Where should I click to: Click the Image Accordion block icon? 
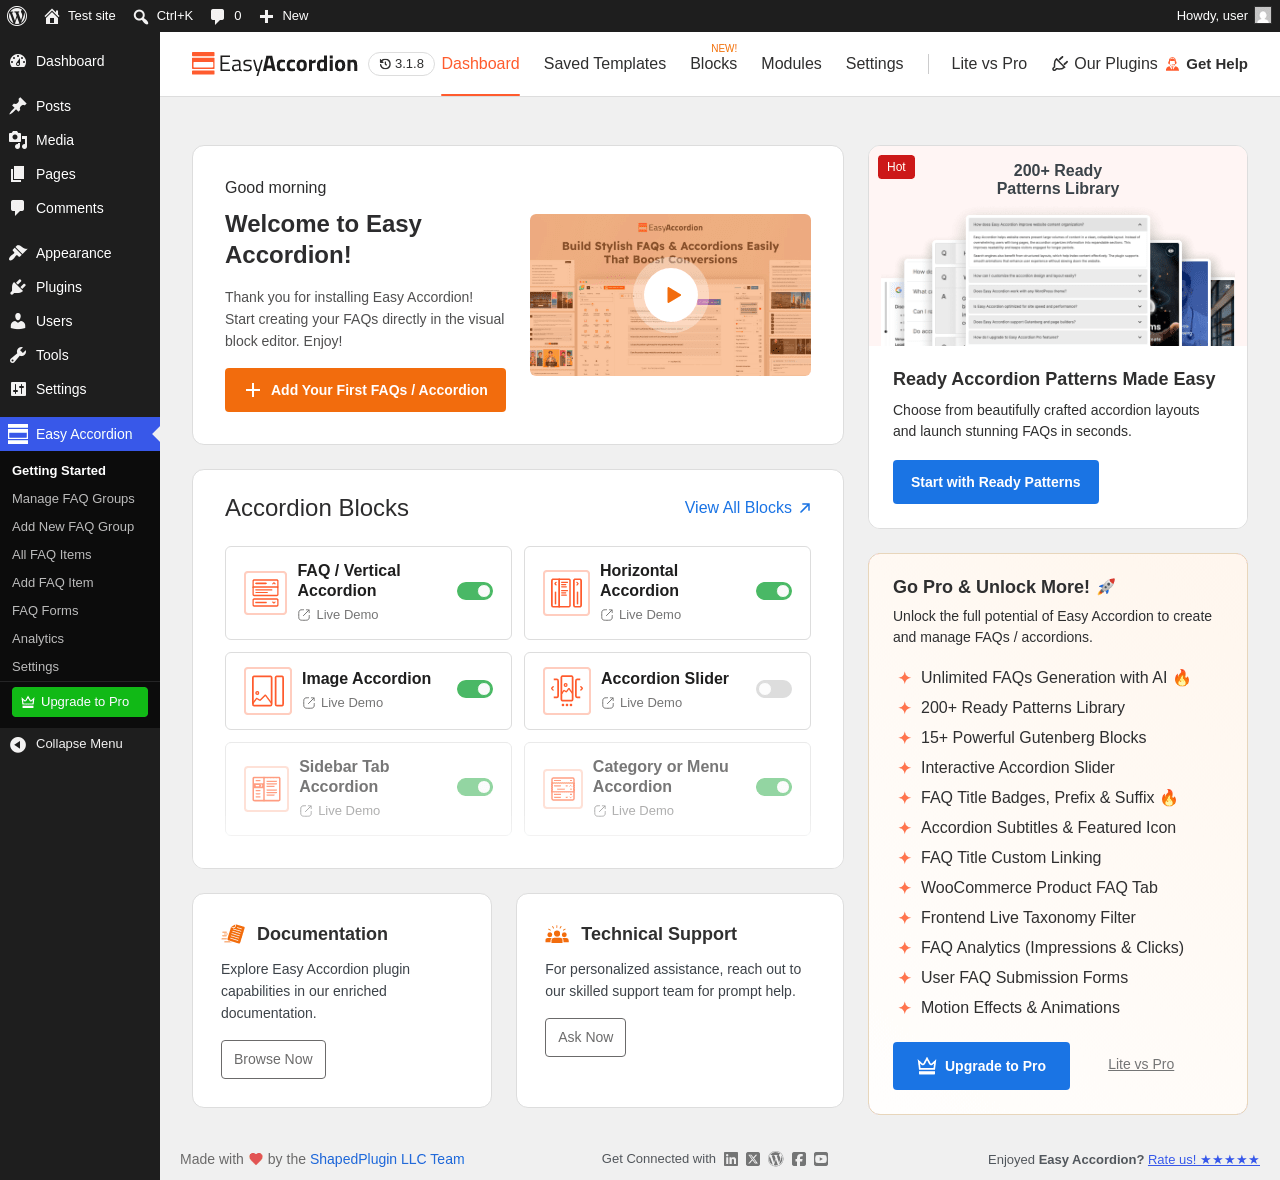tap(268, 691)
